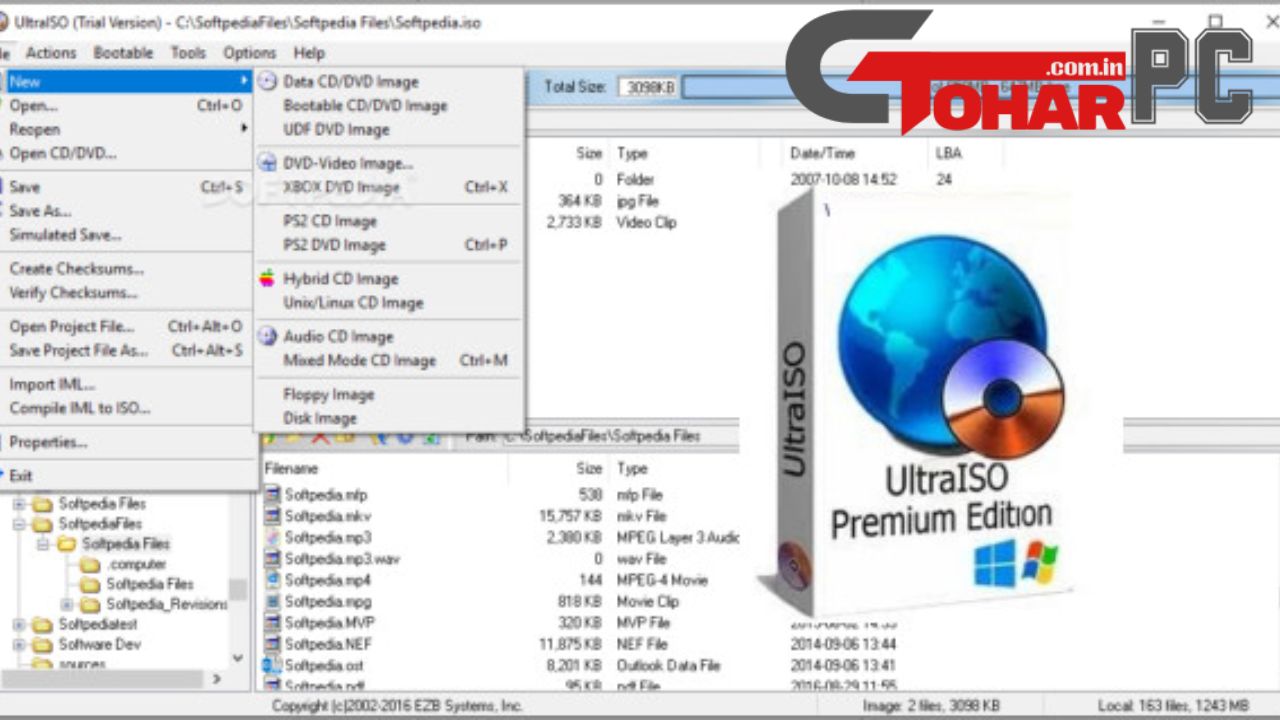1280x720 pixels.
Task: Expand the Software Dev tree node
Action: click(x=19, y=644)
